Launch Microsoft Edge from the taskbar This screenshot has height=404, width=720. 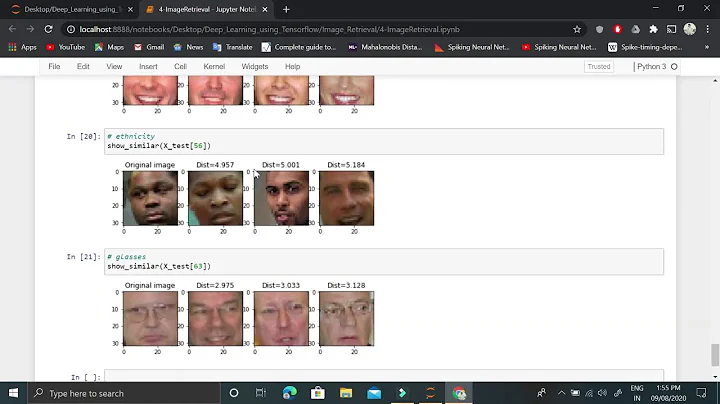(x=290, y=393)
